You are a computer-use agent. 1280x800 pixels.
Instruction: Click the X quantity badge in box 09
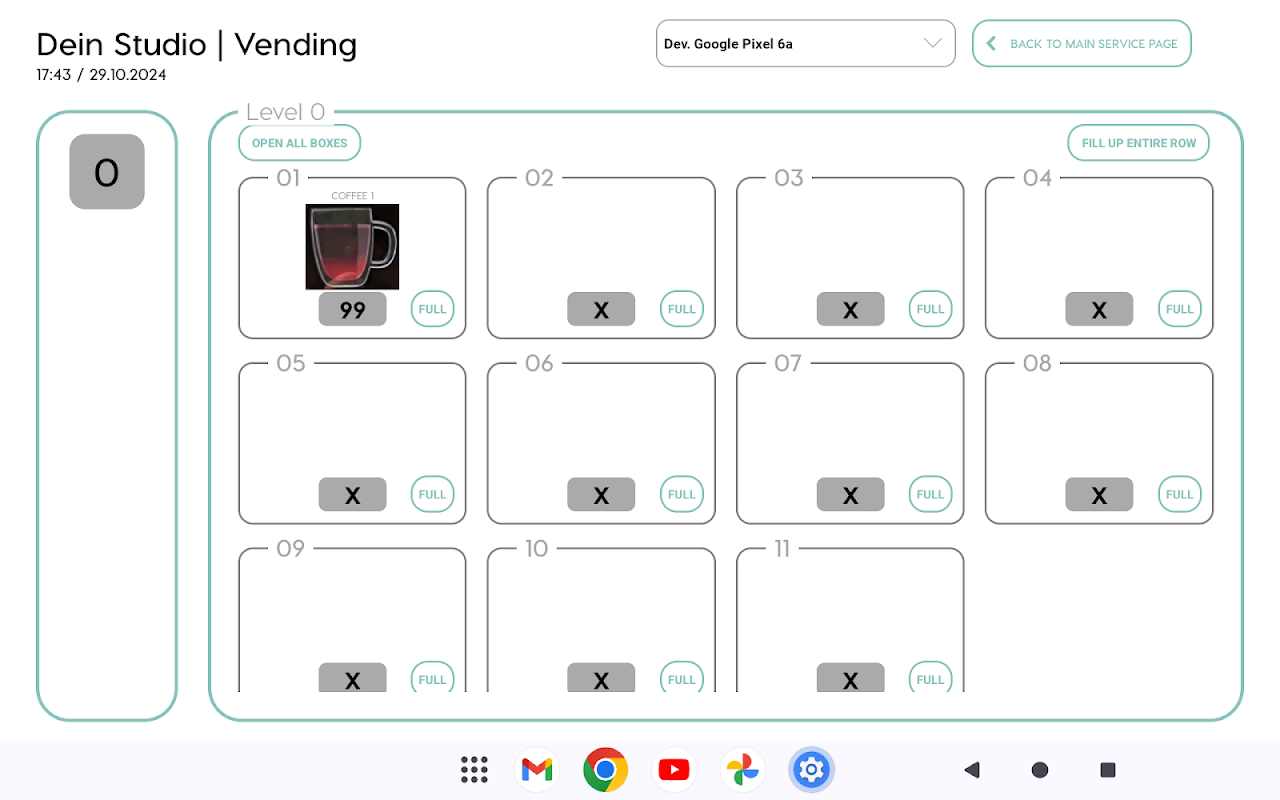(353, 678)
